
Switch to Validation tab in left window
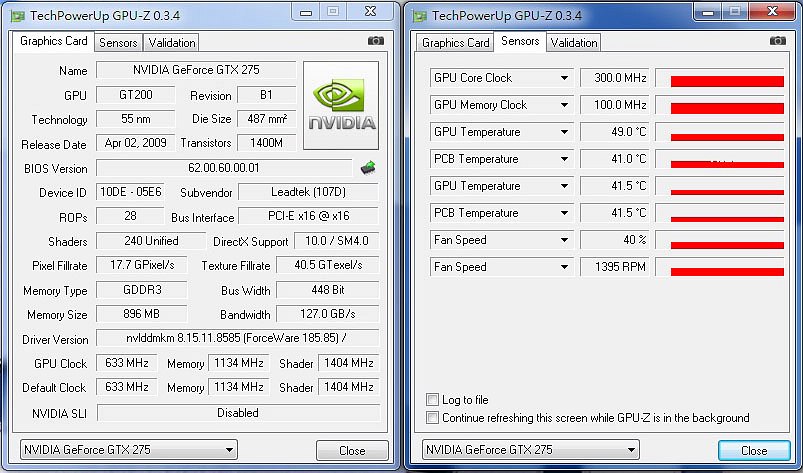click(172, 43)
